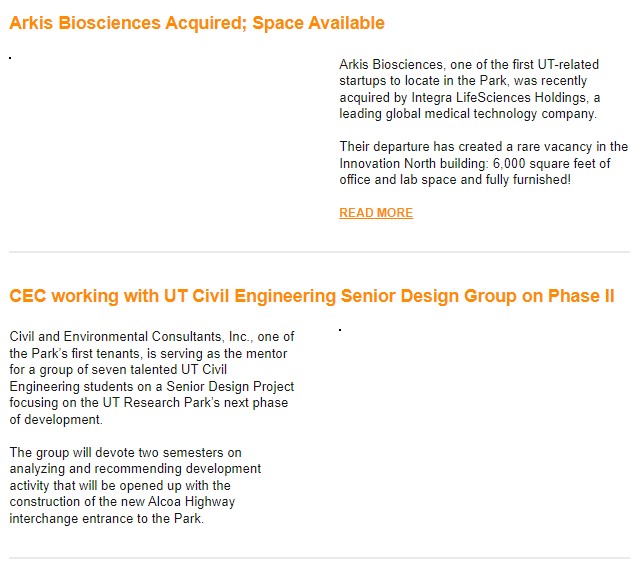The height and width of the screenshot is (573, 644).
Task: Click the paragraph starting "Civil and Environmental Consultants"
Action: click(x=152, y=378)
